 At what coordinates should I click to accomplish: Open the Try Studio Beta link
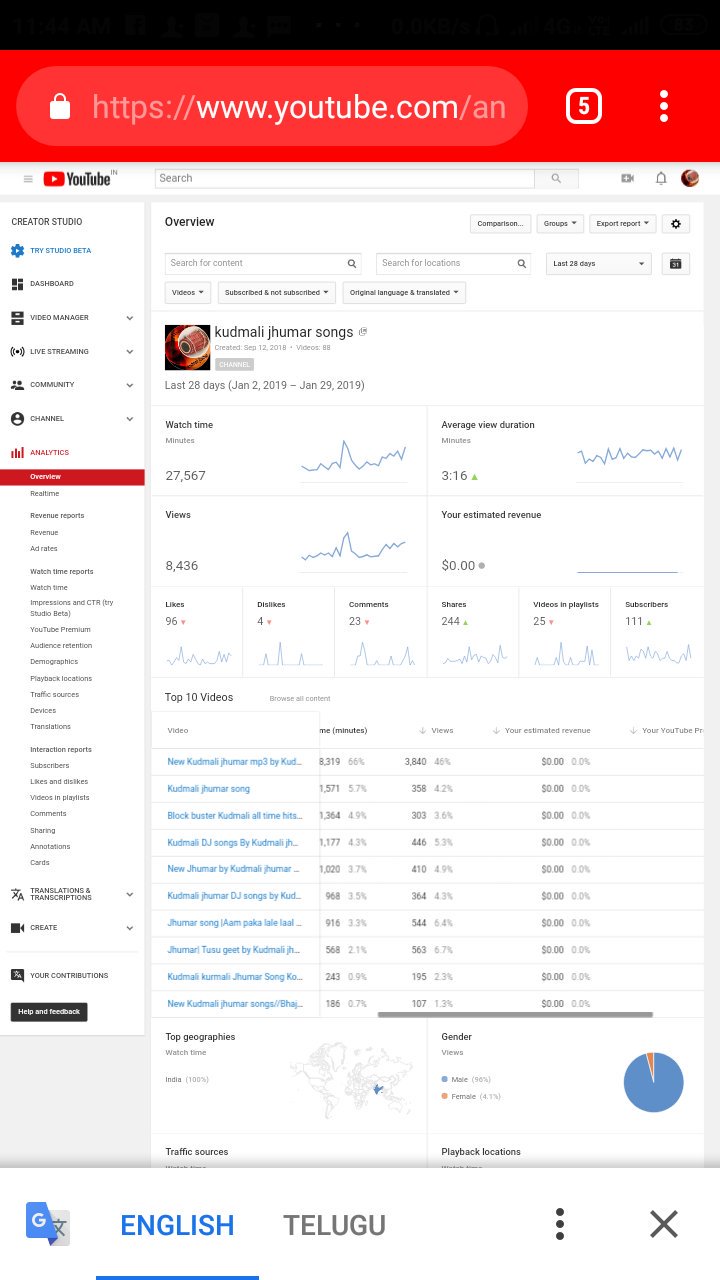coord(60,251)
